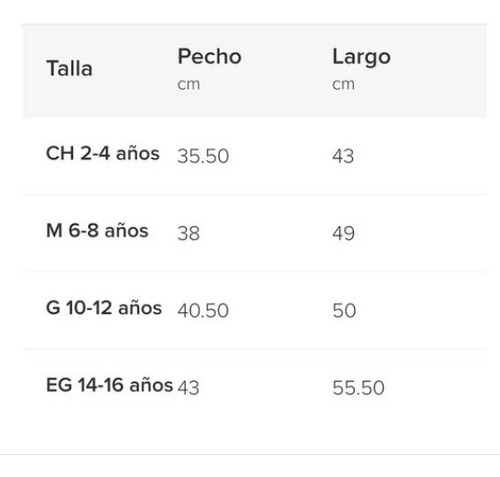Click the word años in the EG row
Screen dimensions: 500x477
click(151, 385)
